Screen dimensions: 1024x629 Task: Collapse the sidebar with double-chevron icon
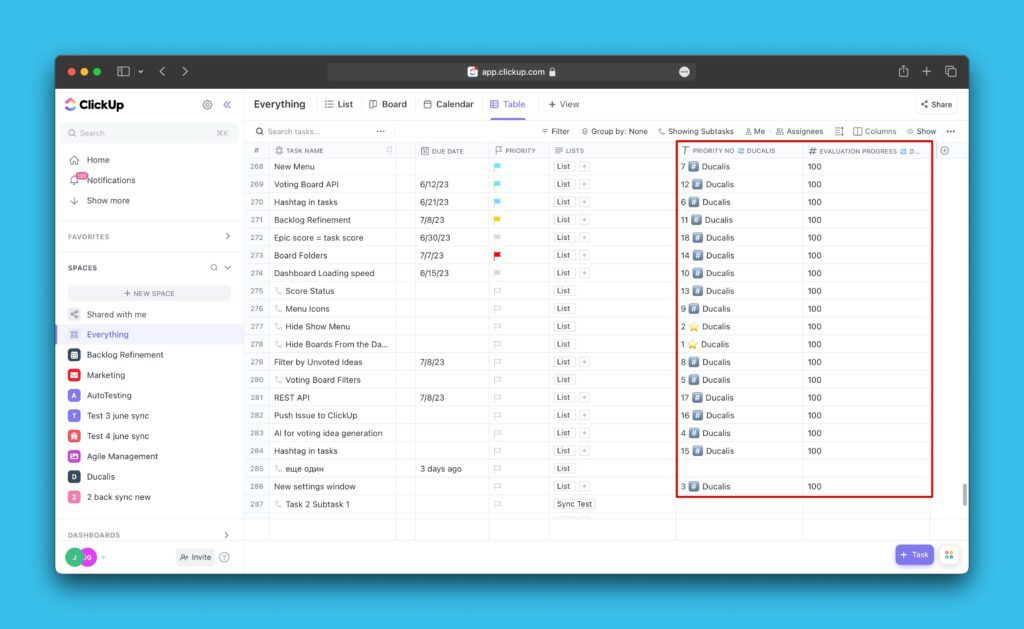coord(228,104)
